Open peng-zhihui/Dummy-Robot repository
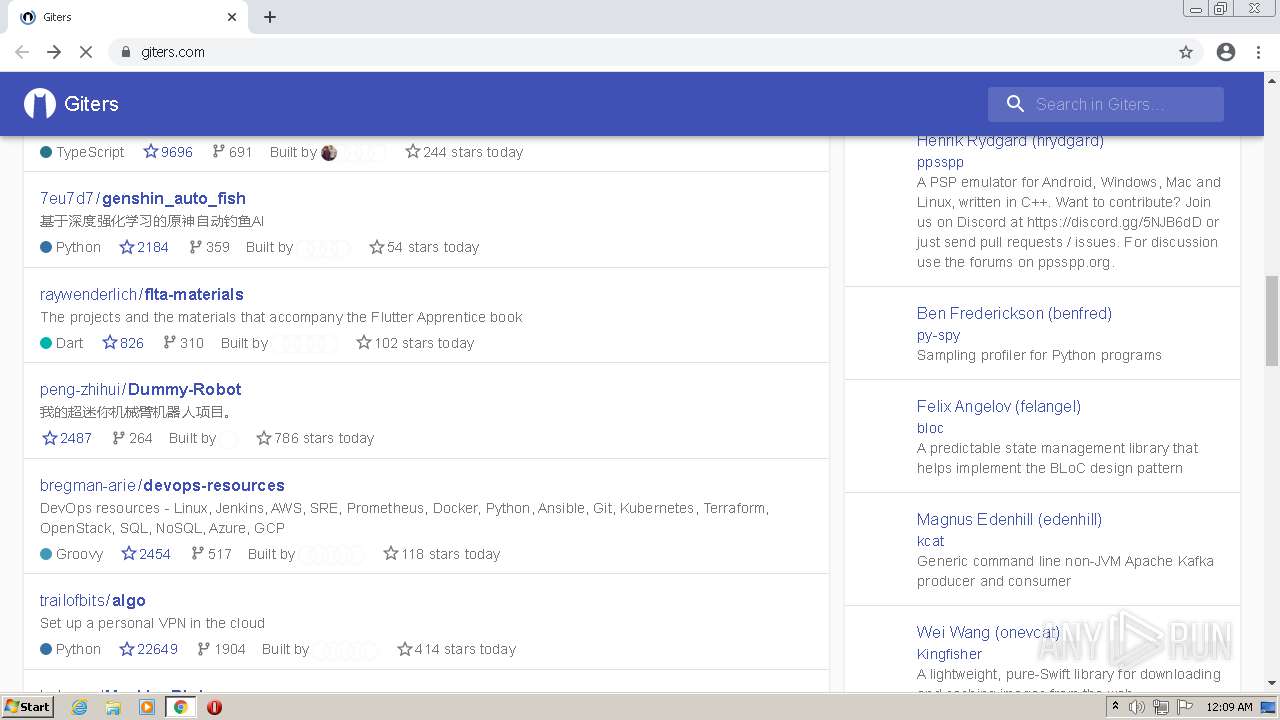1280x720 pixels. pyautogui.click(x=141, y=389)
